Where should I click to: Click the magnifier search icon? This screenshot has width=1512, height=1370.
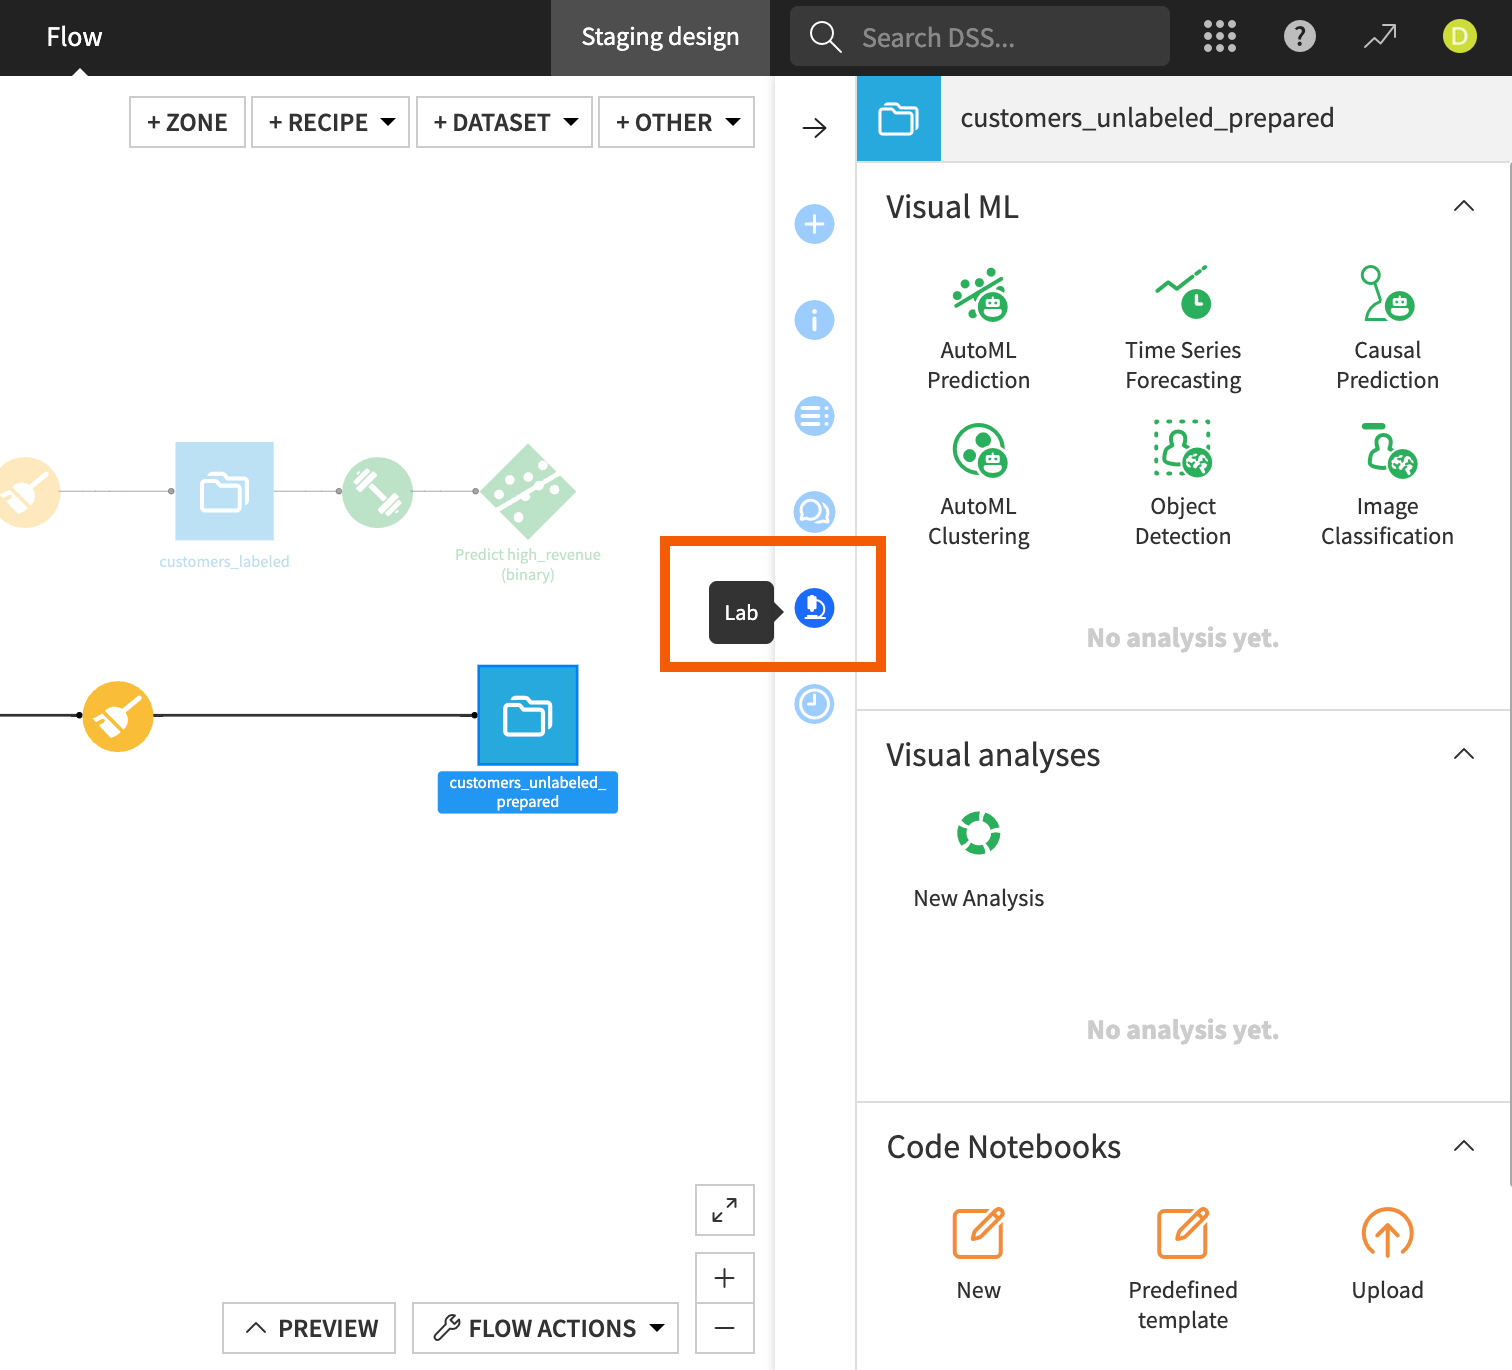tap(825, 37)
